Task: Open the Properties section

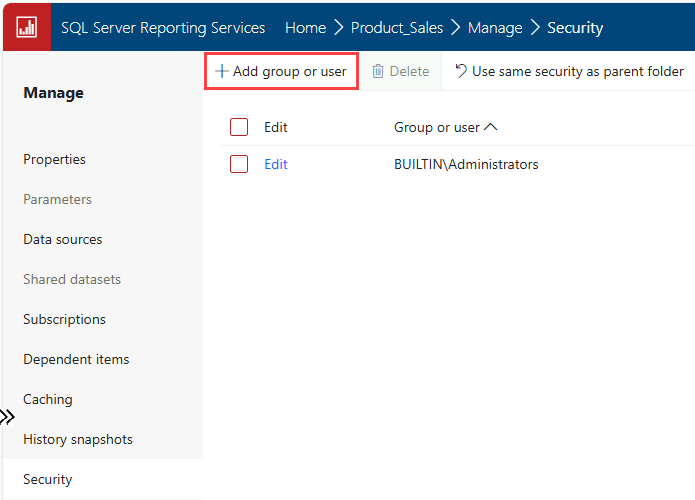Action: 55,159
